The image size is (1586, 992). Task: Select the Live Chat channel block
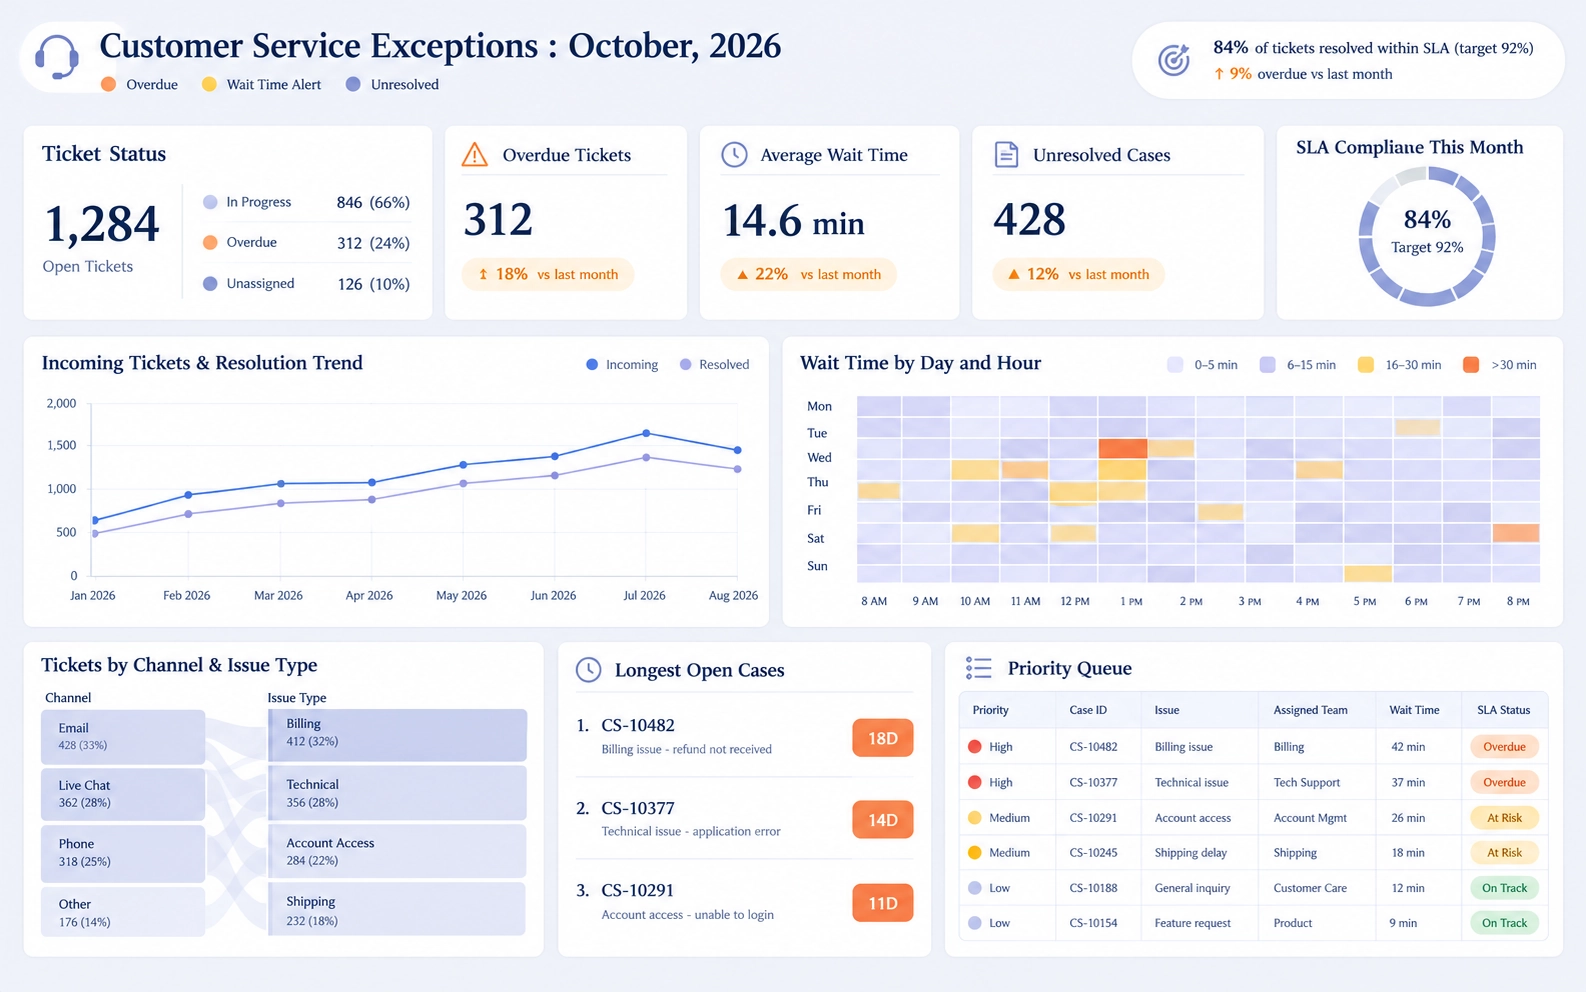(x=123, y=794)
